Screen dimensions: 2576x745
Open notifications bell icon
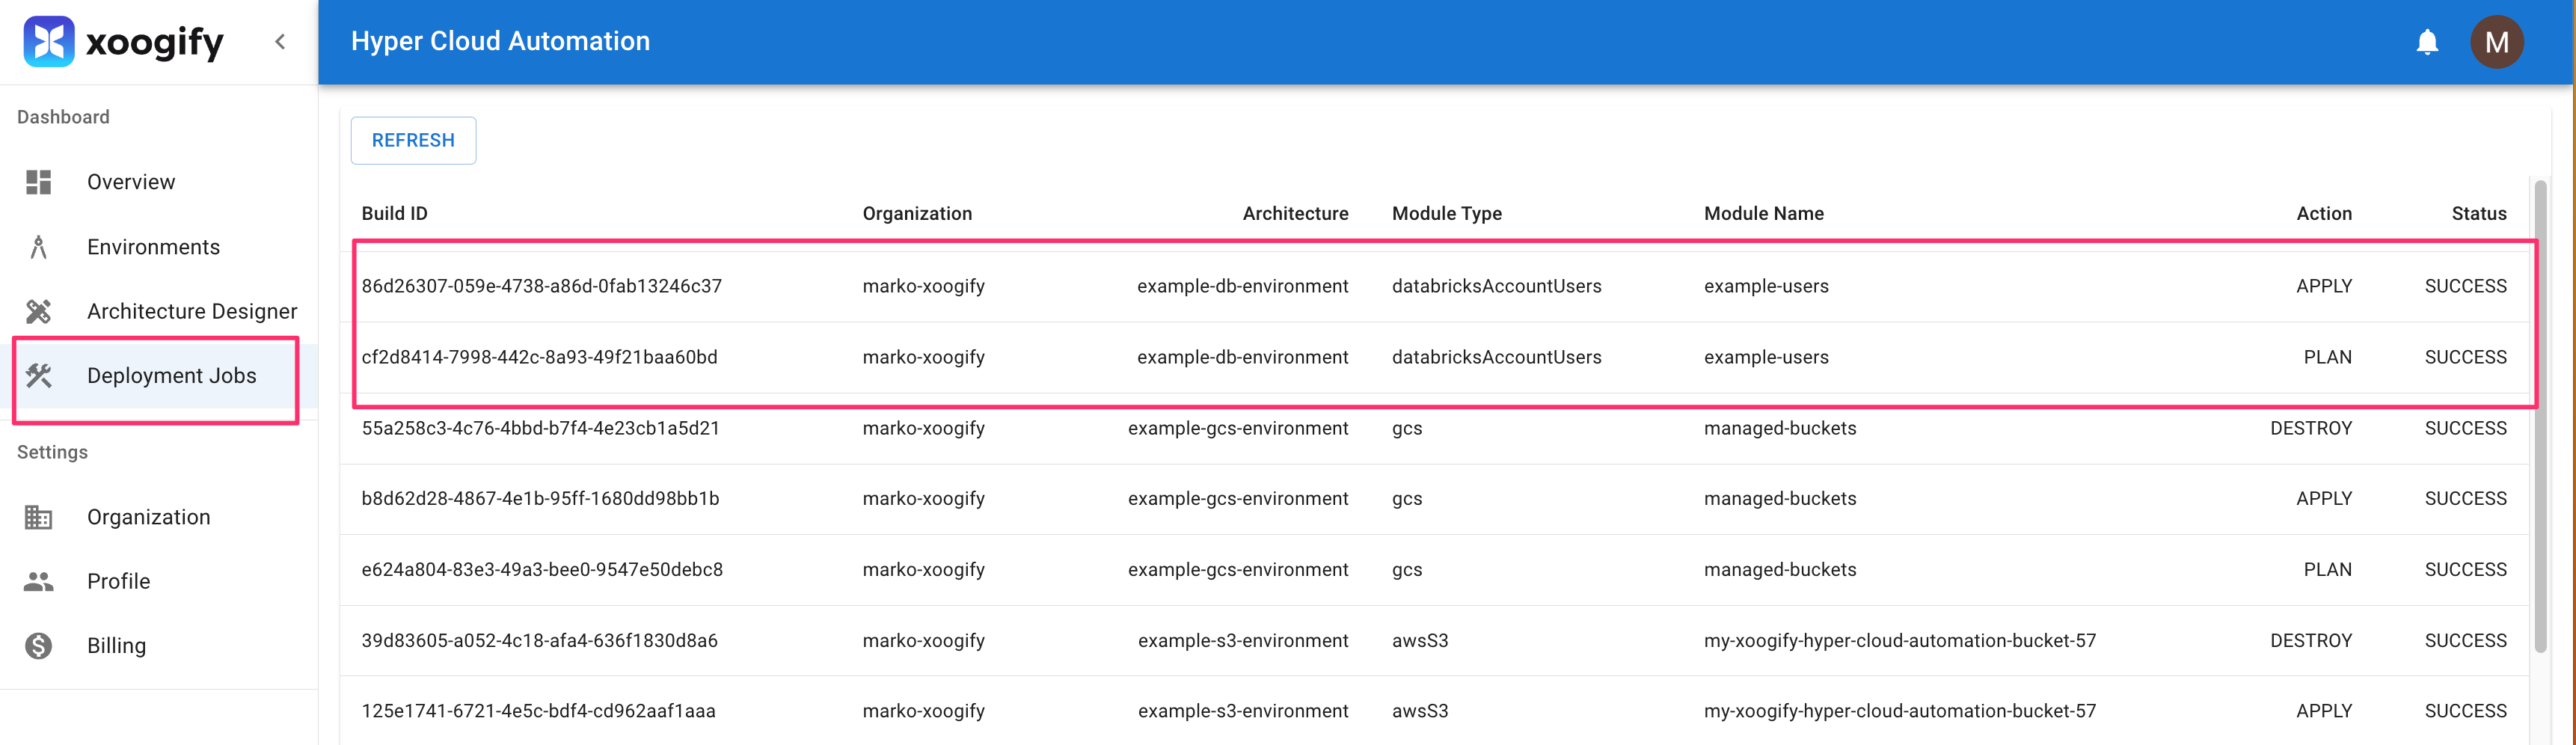[x=2426, y=42]
